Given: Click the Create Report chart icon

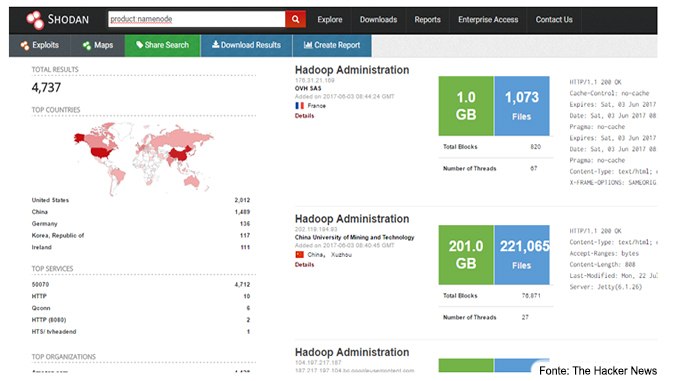Looking at the screenshot, I should point(308,45).
